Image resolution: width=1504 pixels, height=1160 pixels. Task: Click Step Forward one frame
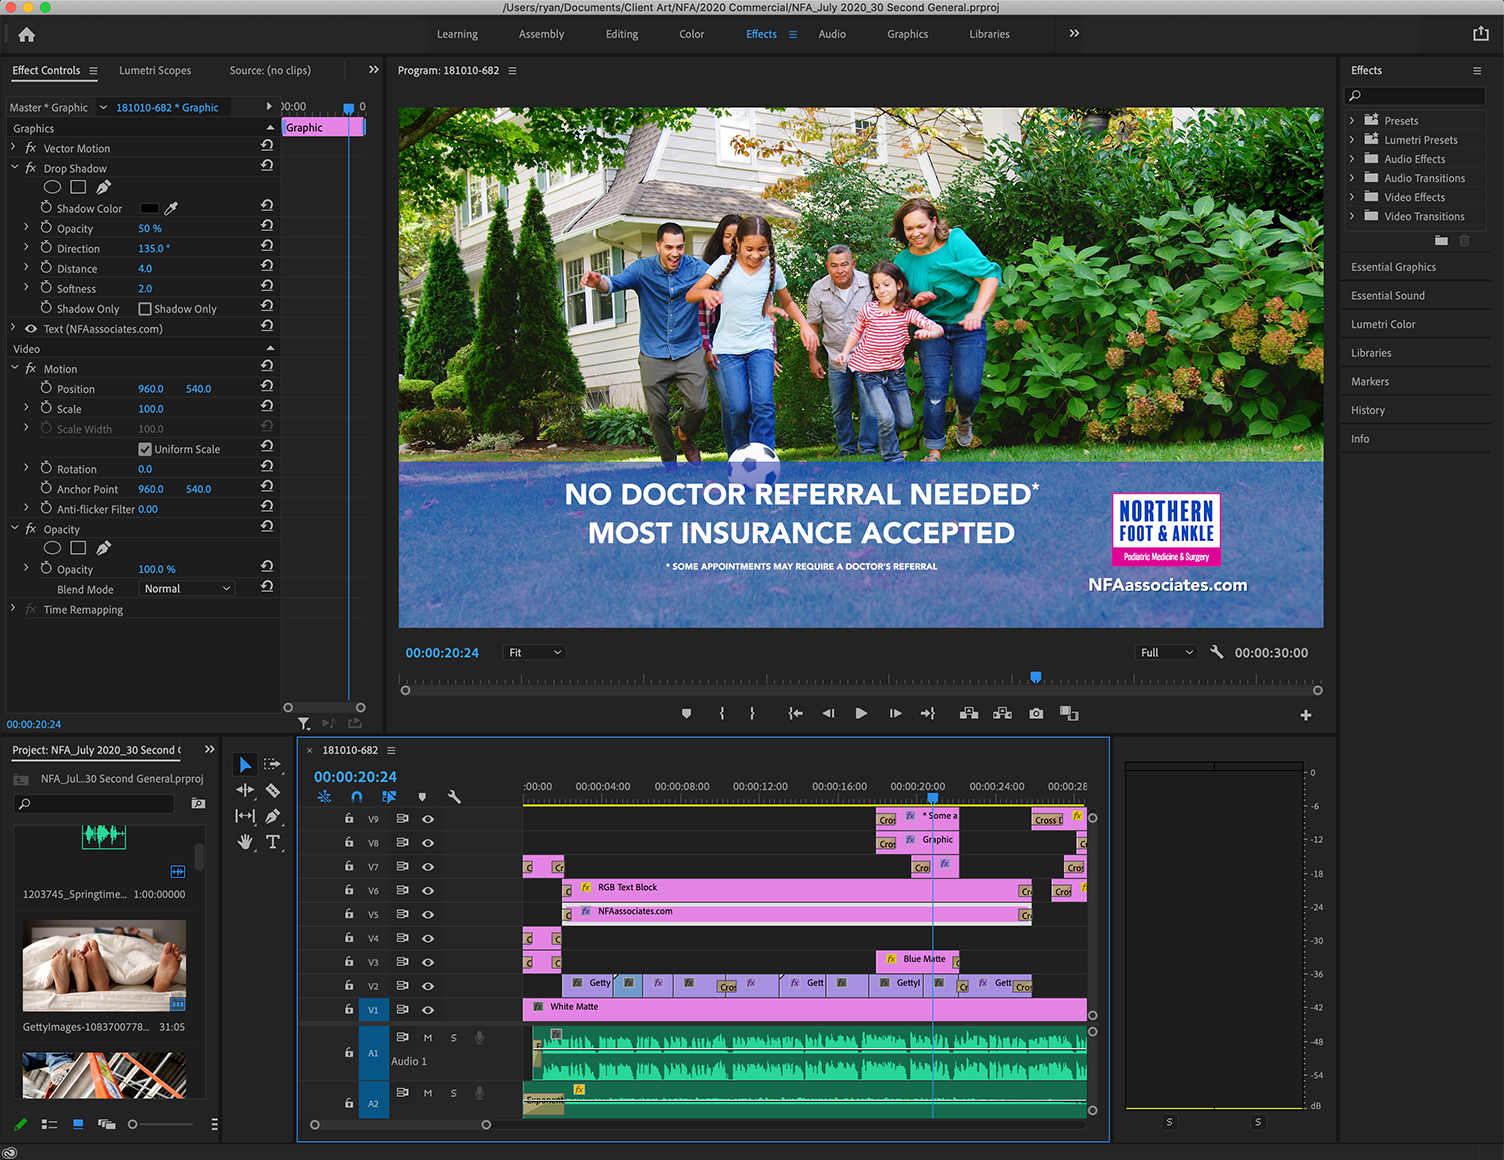(x=895, y=713)
